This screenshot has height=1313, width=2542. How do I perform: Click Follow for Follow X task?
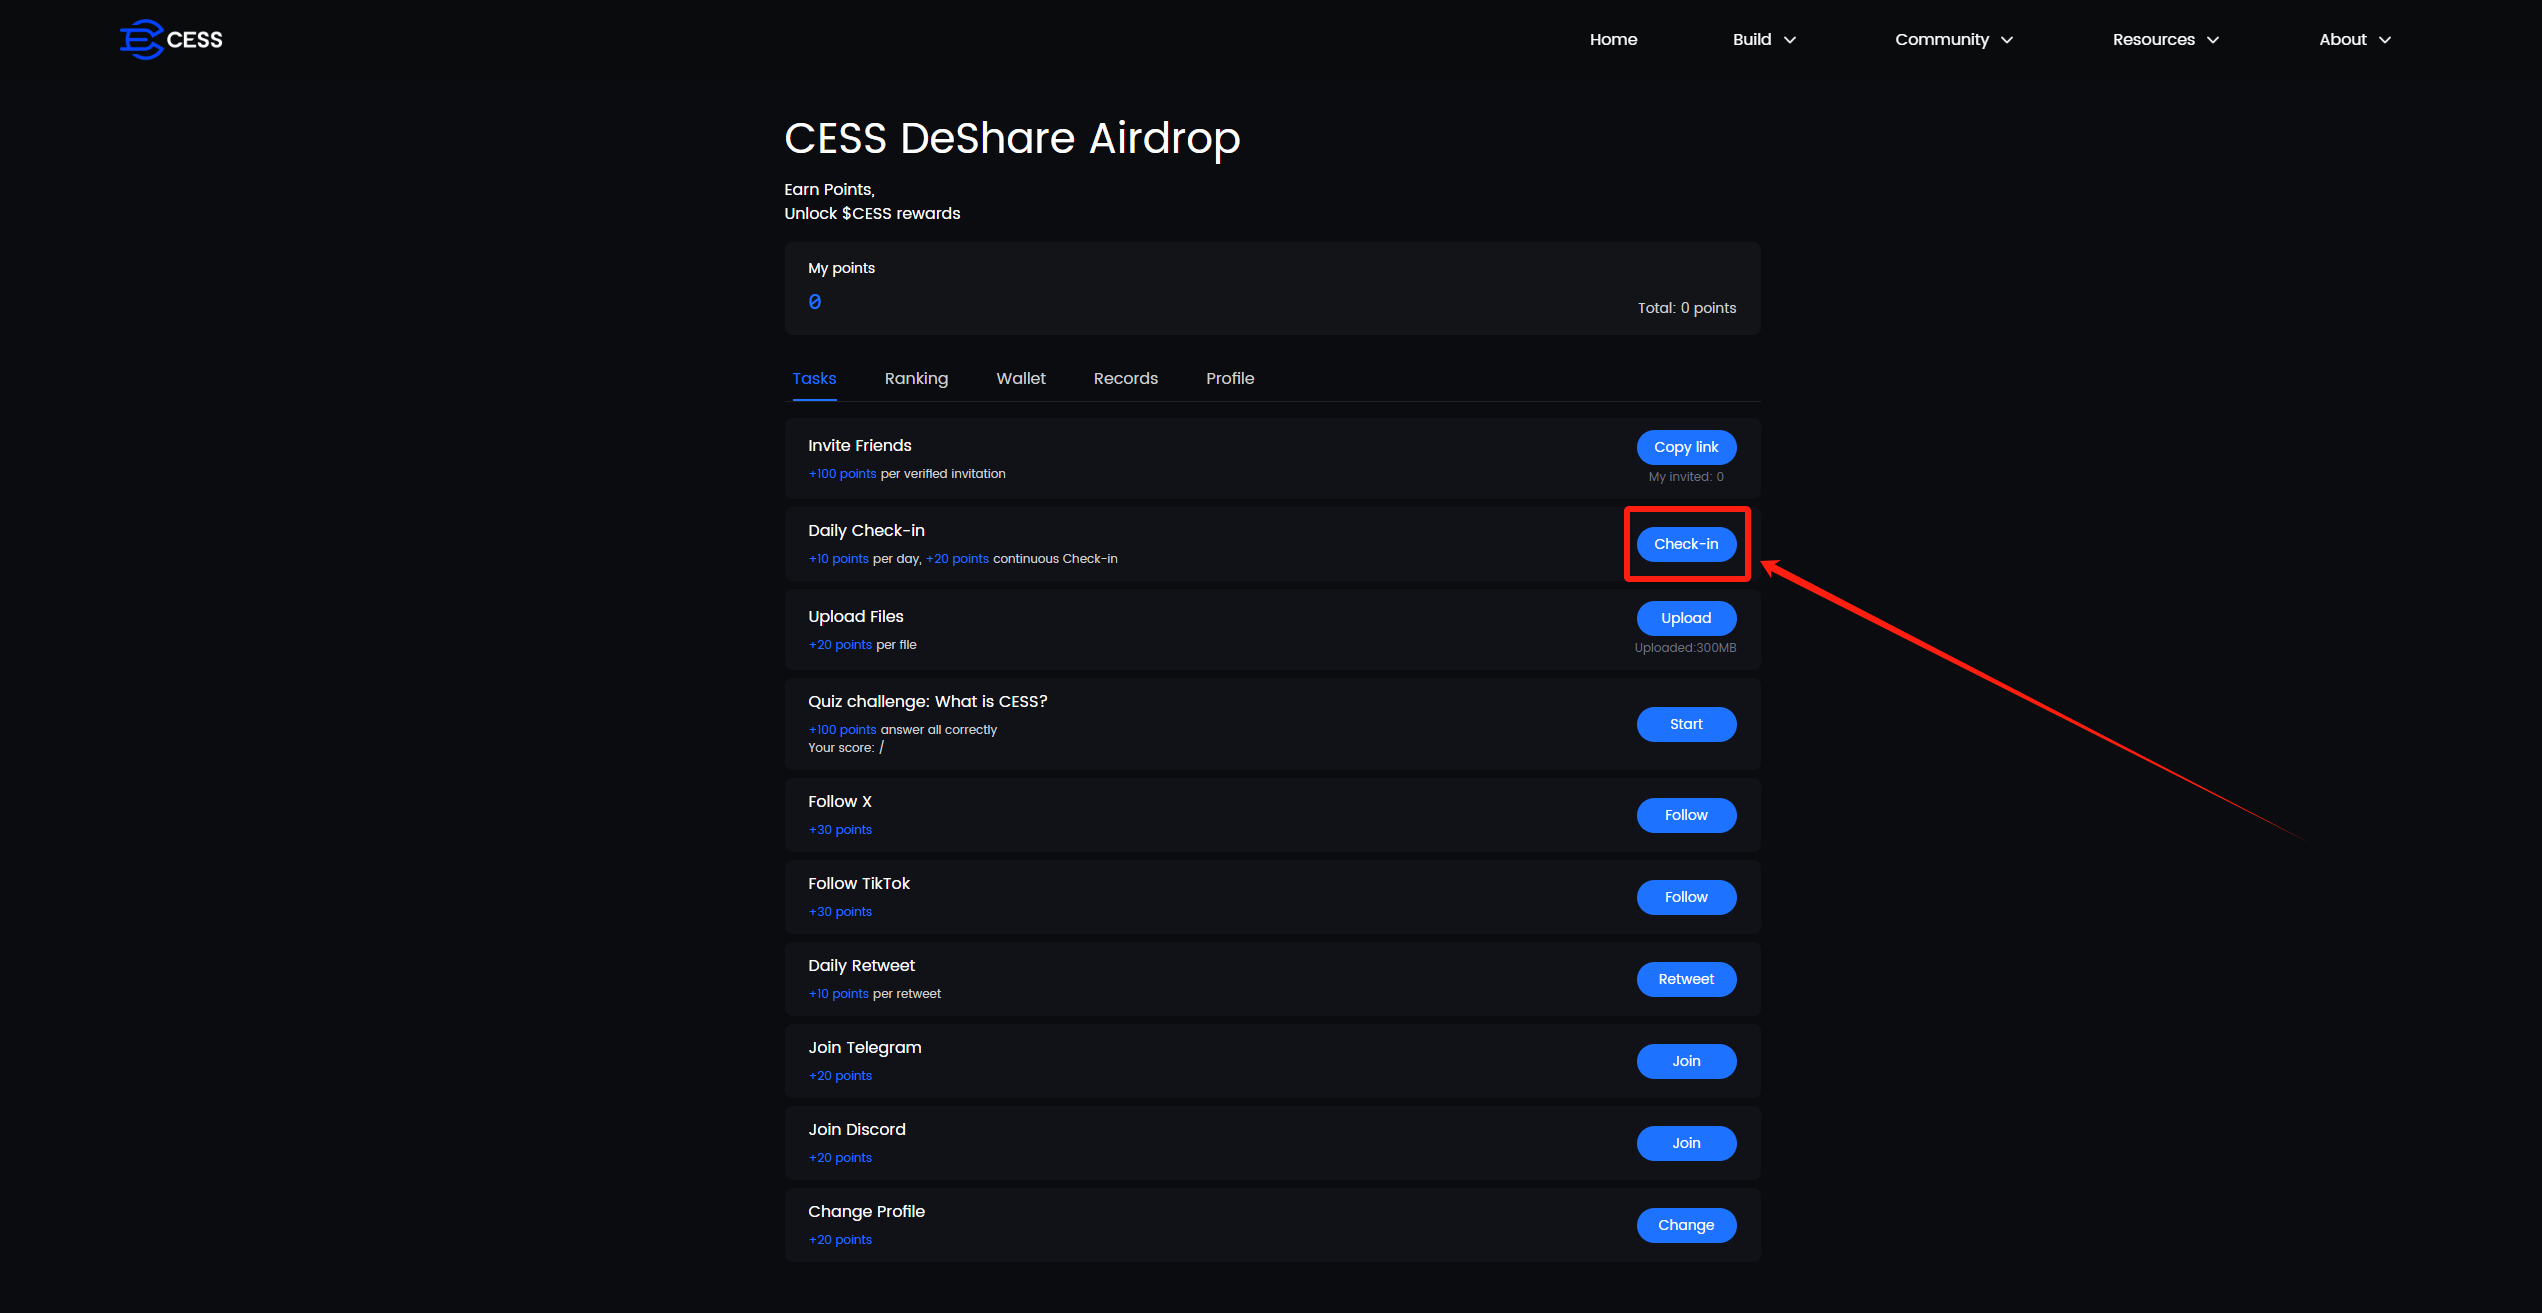tap(1686, 815)
